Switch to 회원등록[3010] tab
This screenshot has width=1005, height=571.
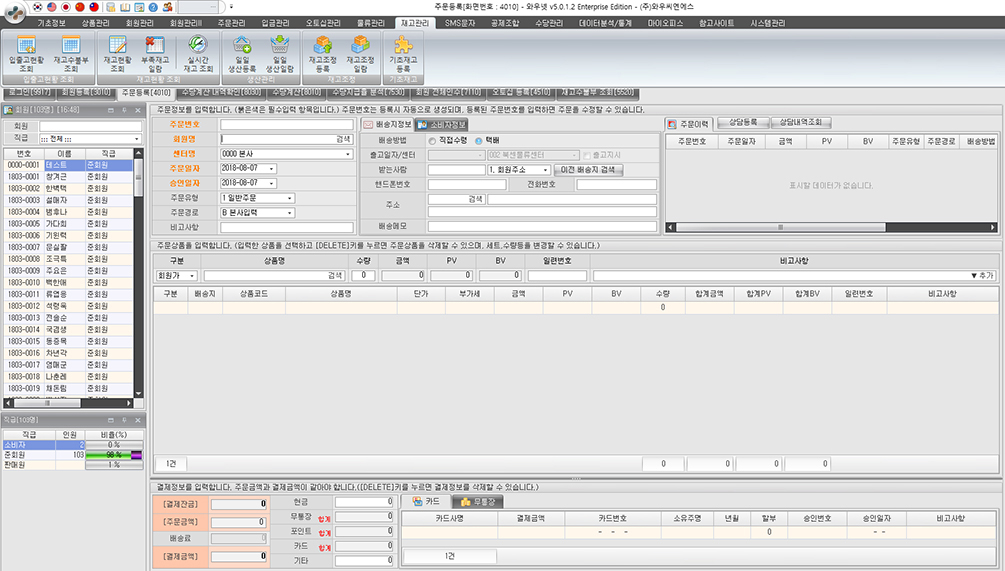pos(86,93)
